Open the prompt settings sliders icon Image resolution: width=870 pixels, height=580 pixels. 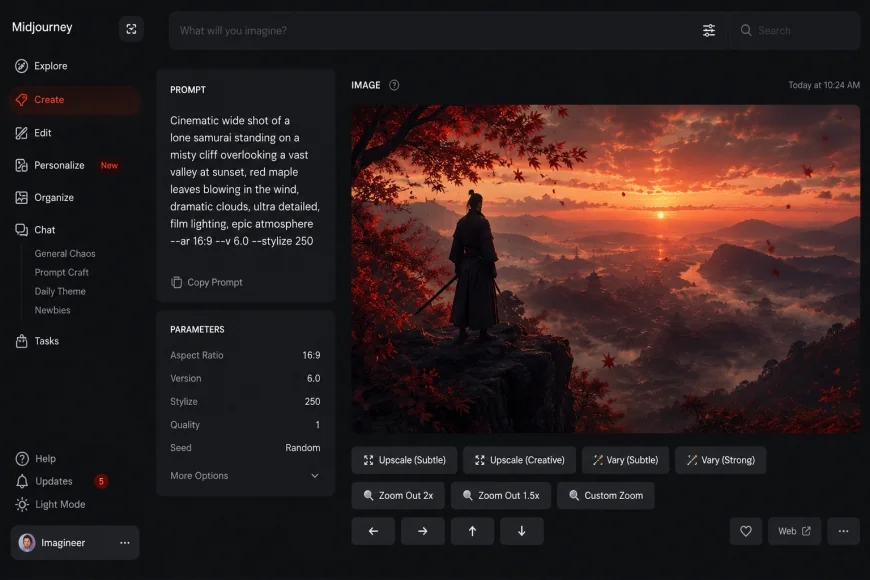click(x=709, y=31)
